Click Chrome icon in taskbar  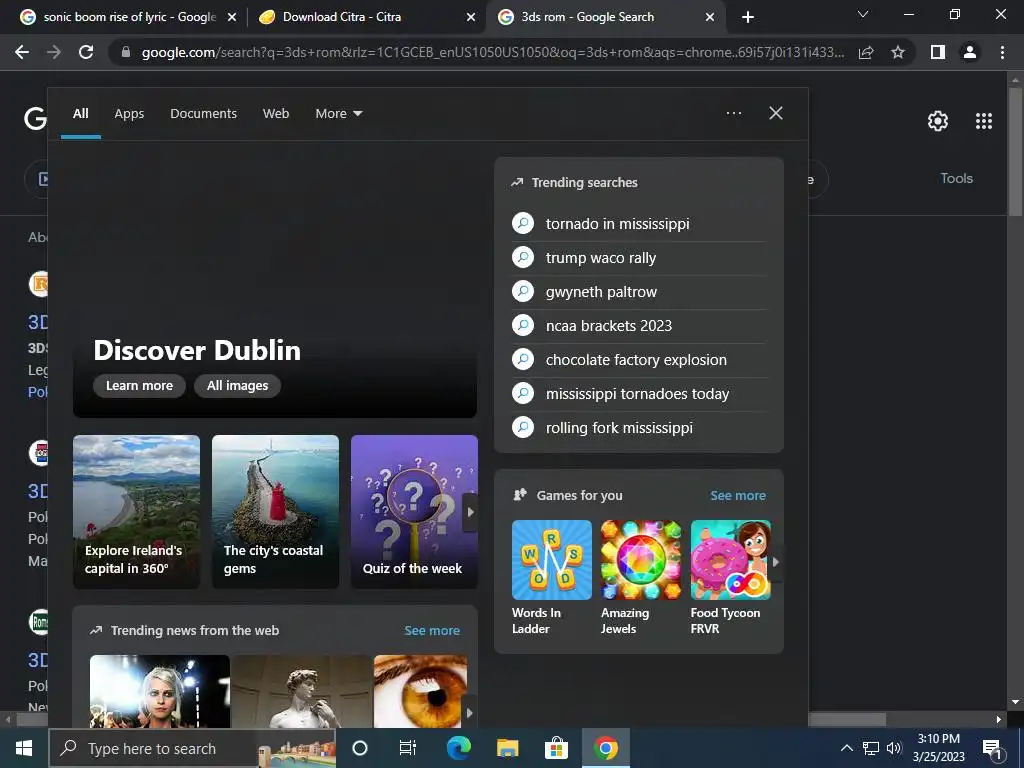coord(605,748)
